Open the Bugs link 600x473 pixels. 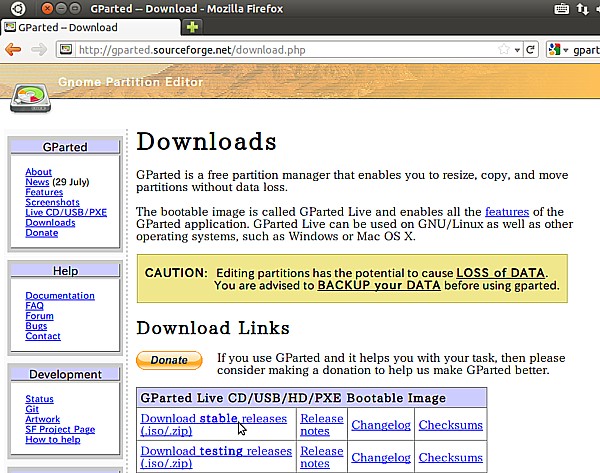36,326
